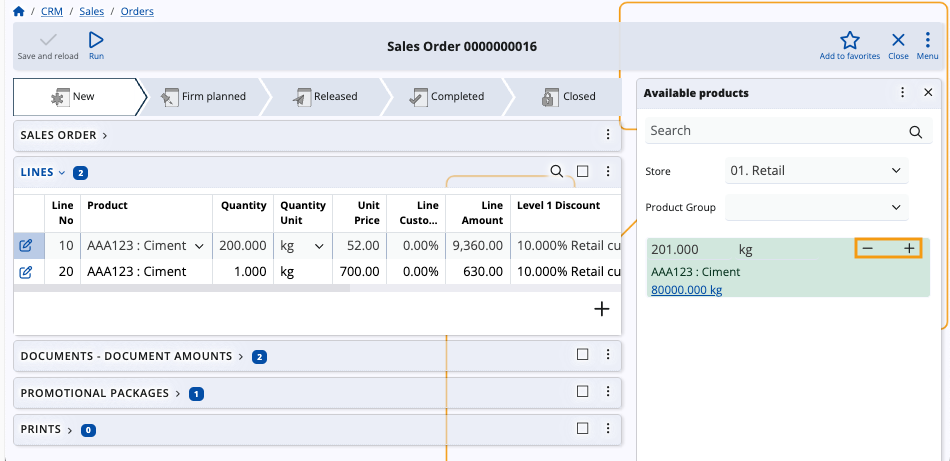Screen dimensions: 950x461
Task: Toggle the Prints section checkbox
Action: tap(582, 428)
